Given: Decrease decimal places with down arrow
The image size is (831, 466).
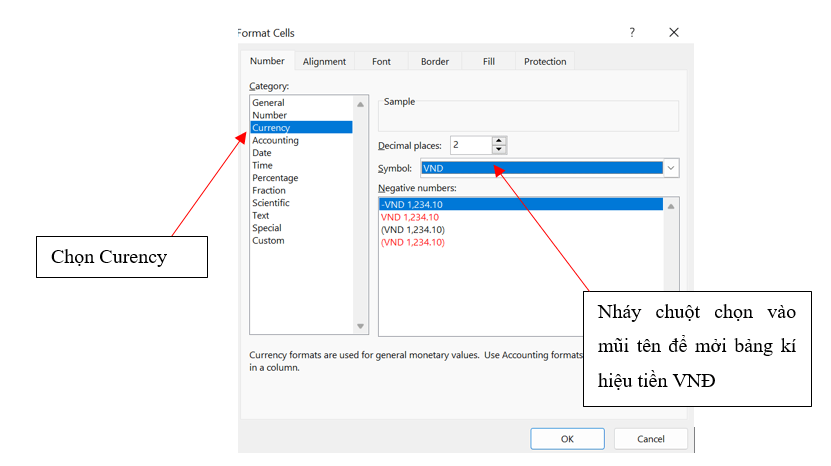Looking at the screenshot, I should point(499,150).
